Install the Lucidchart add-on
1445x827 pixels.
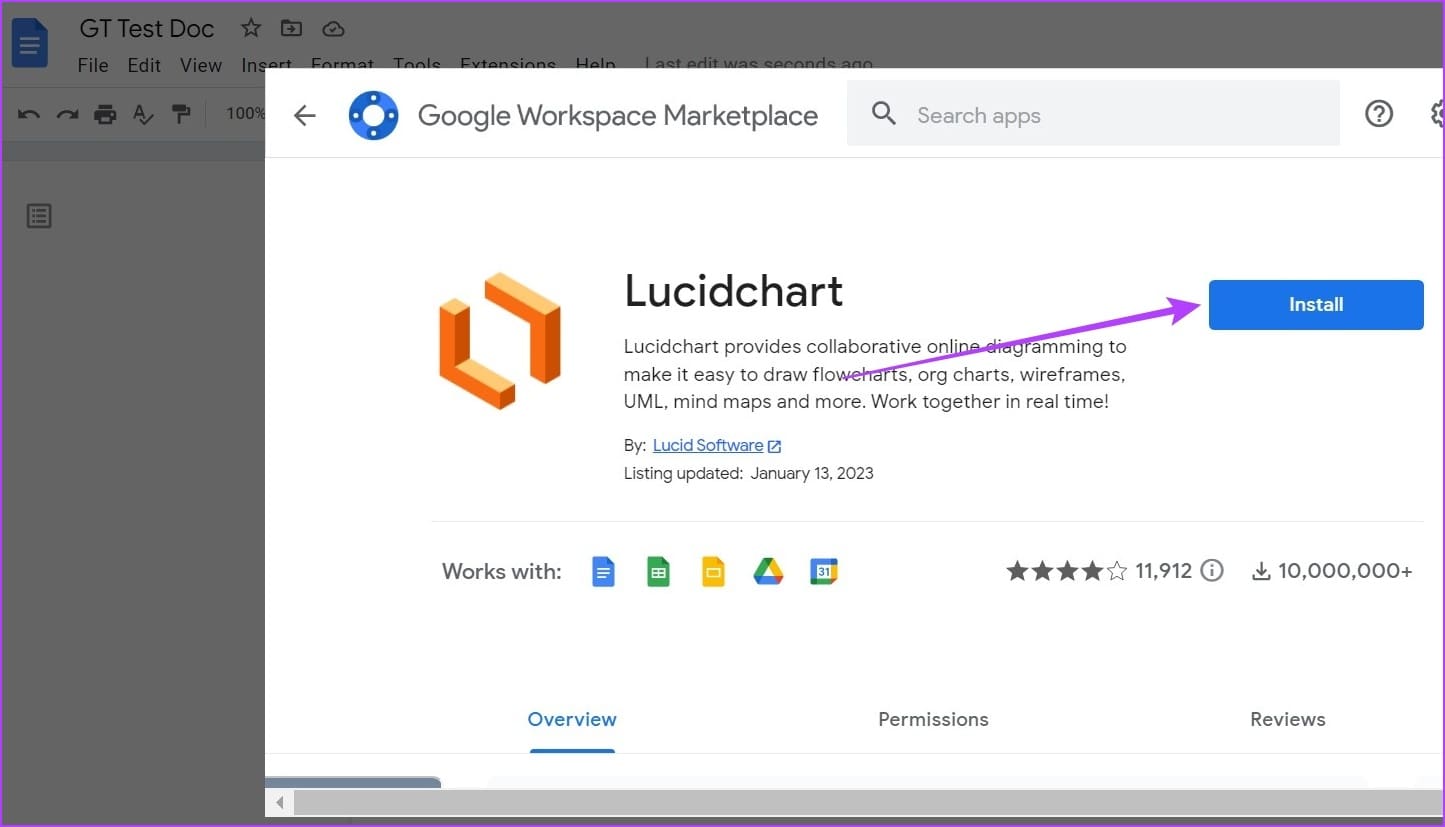[x=1316, y=305]
